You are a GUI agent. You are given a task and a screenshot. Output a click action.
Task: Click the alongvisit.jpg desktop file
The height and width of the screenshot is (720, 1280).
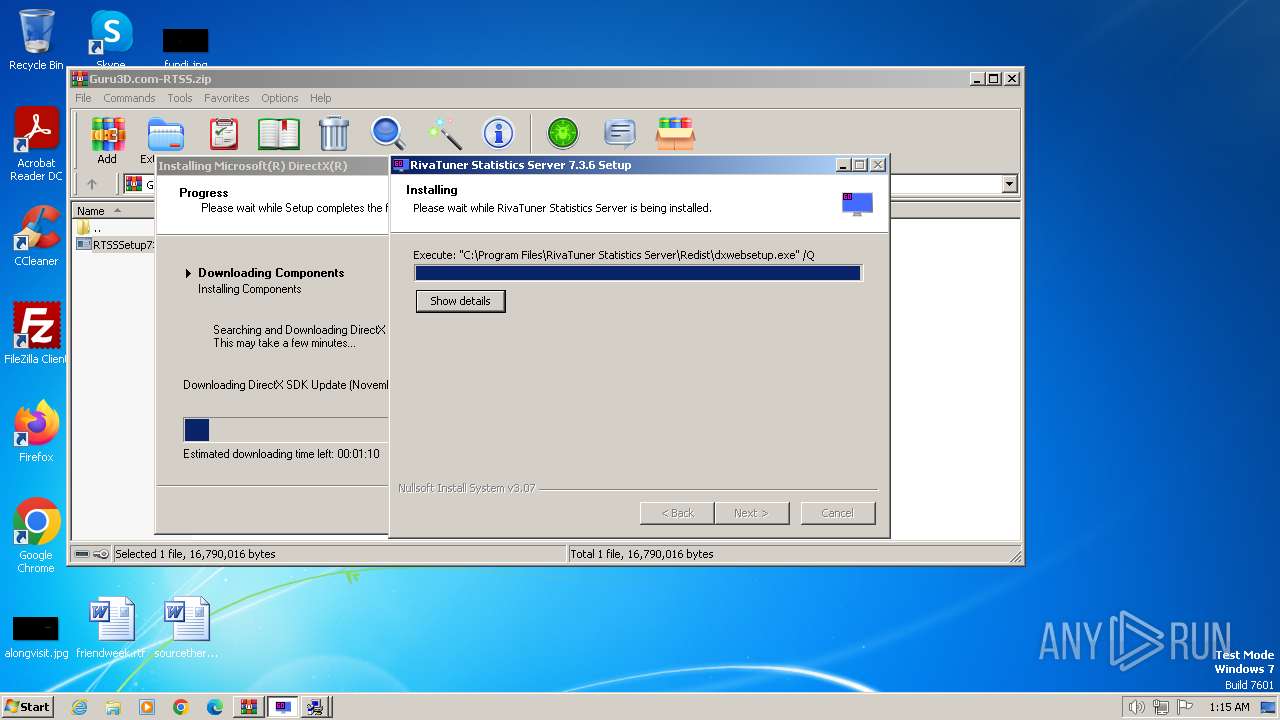tap(36, 636)
